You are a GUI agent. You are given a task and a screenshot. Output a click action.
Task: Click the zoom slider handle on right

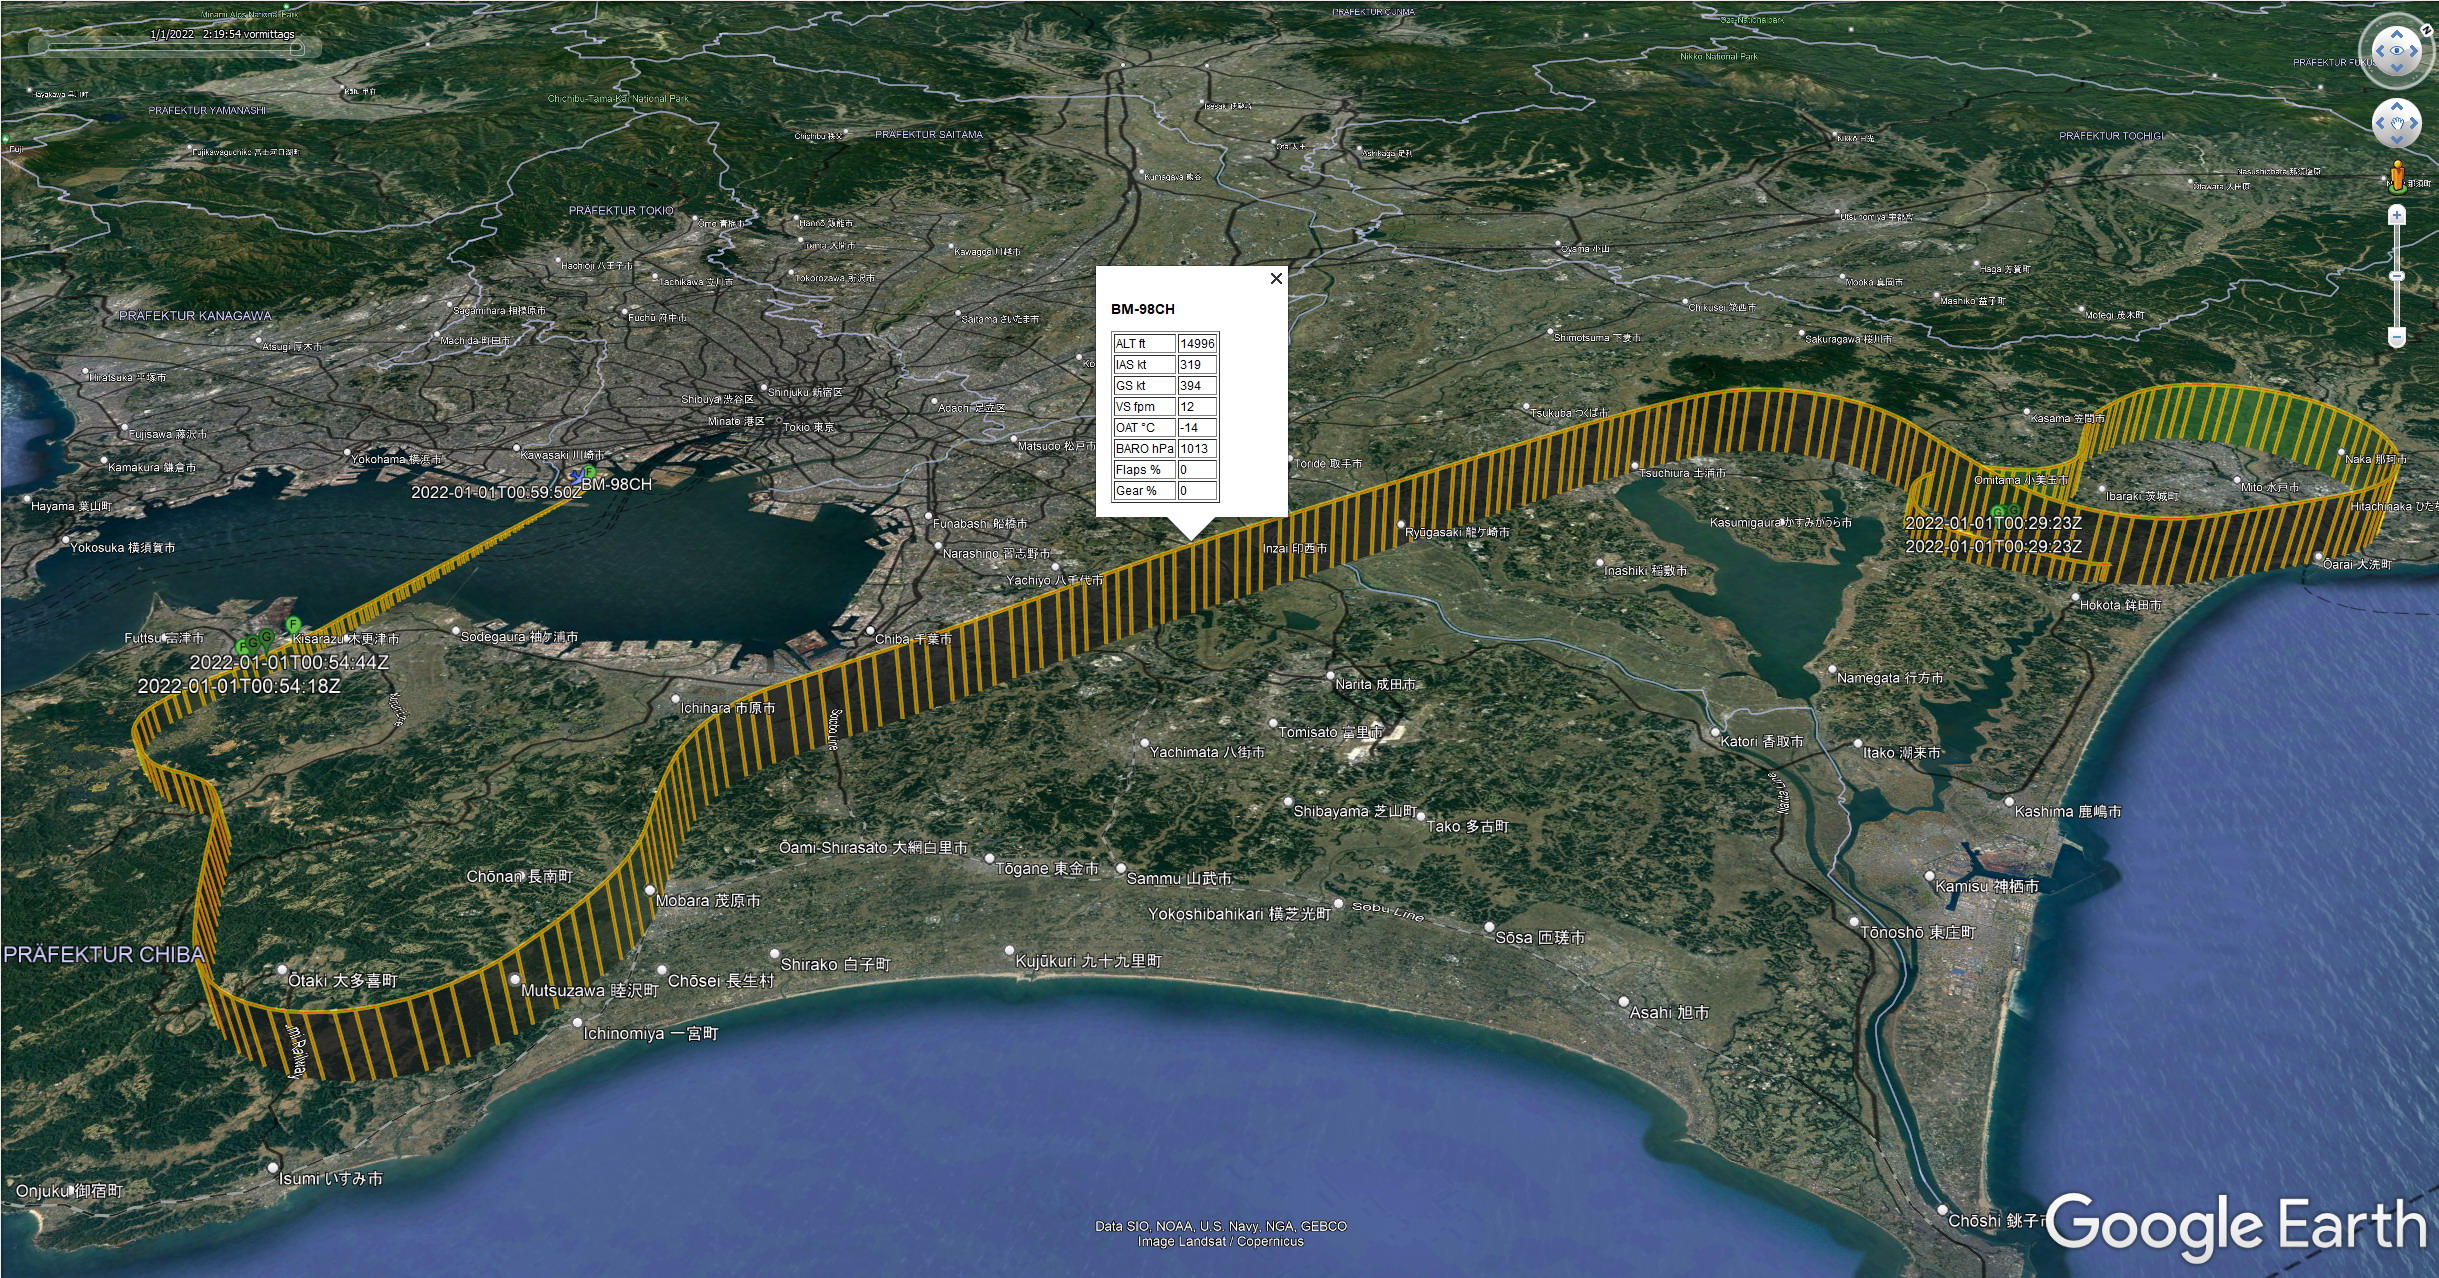[x=2396, y=276]
